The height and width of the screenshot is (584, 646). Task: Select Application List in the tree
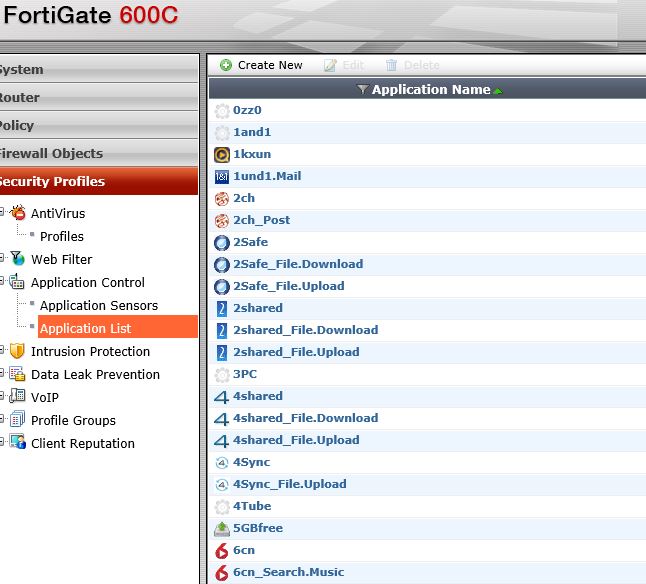point(118,328)
